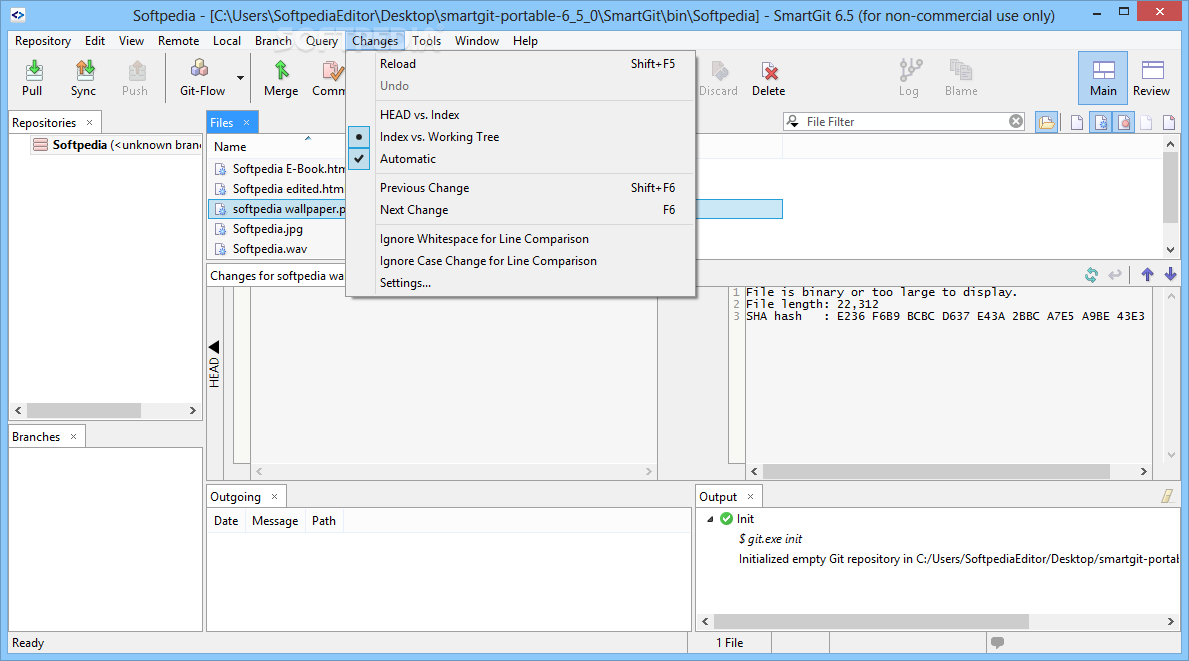Click the Date column header
1189x661 pixels.
[x=226, y=522]
